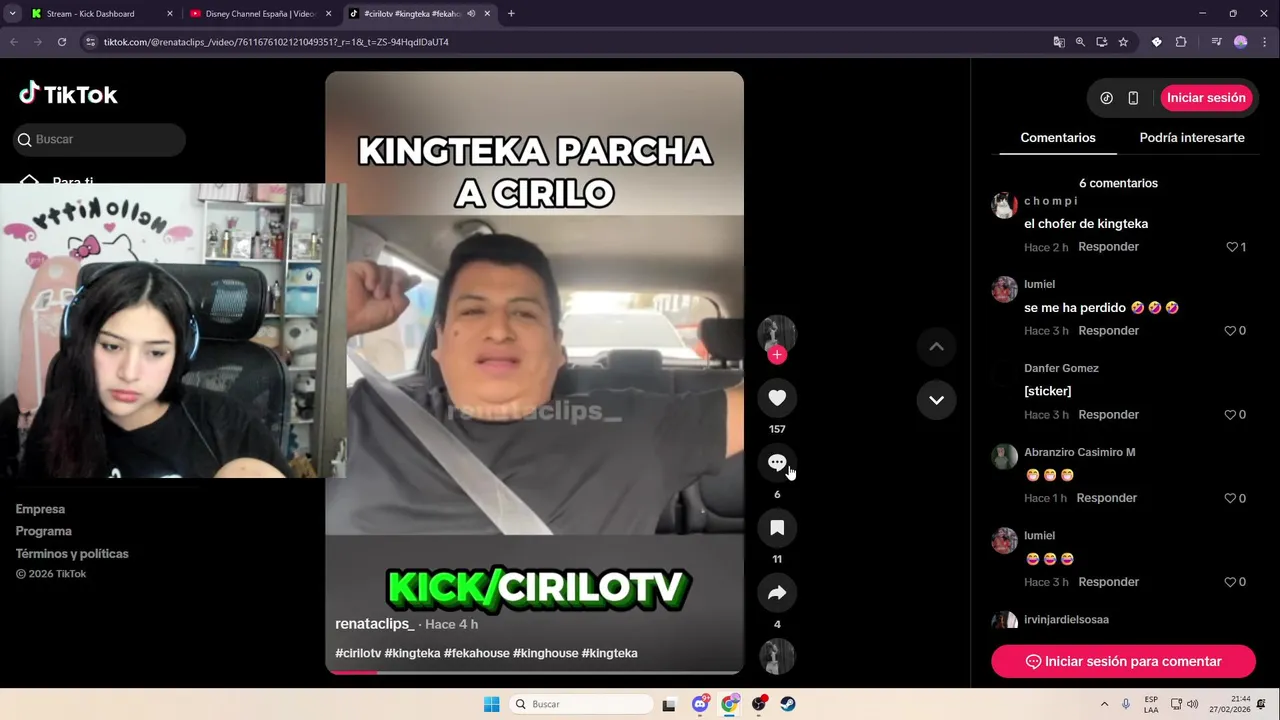This screenshot has height=720, width=1280.
Task: Follow creator with the red plus badge
Action: 777,355
